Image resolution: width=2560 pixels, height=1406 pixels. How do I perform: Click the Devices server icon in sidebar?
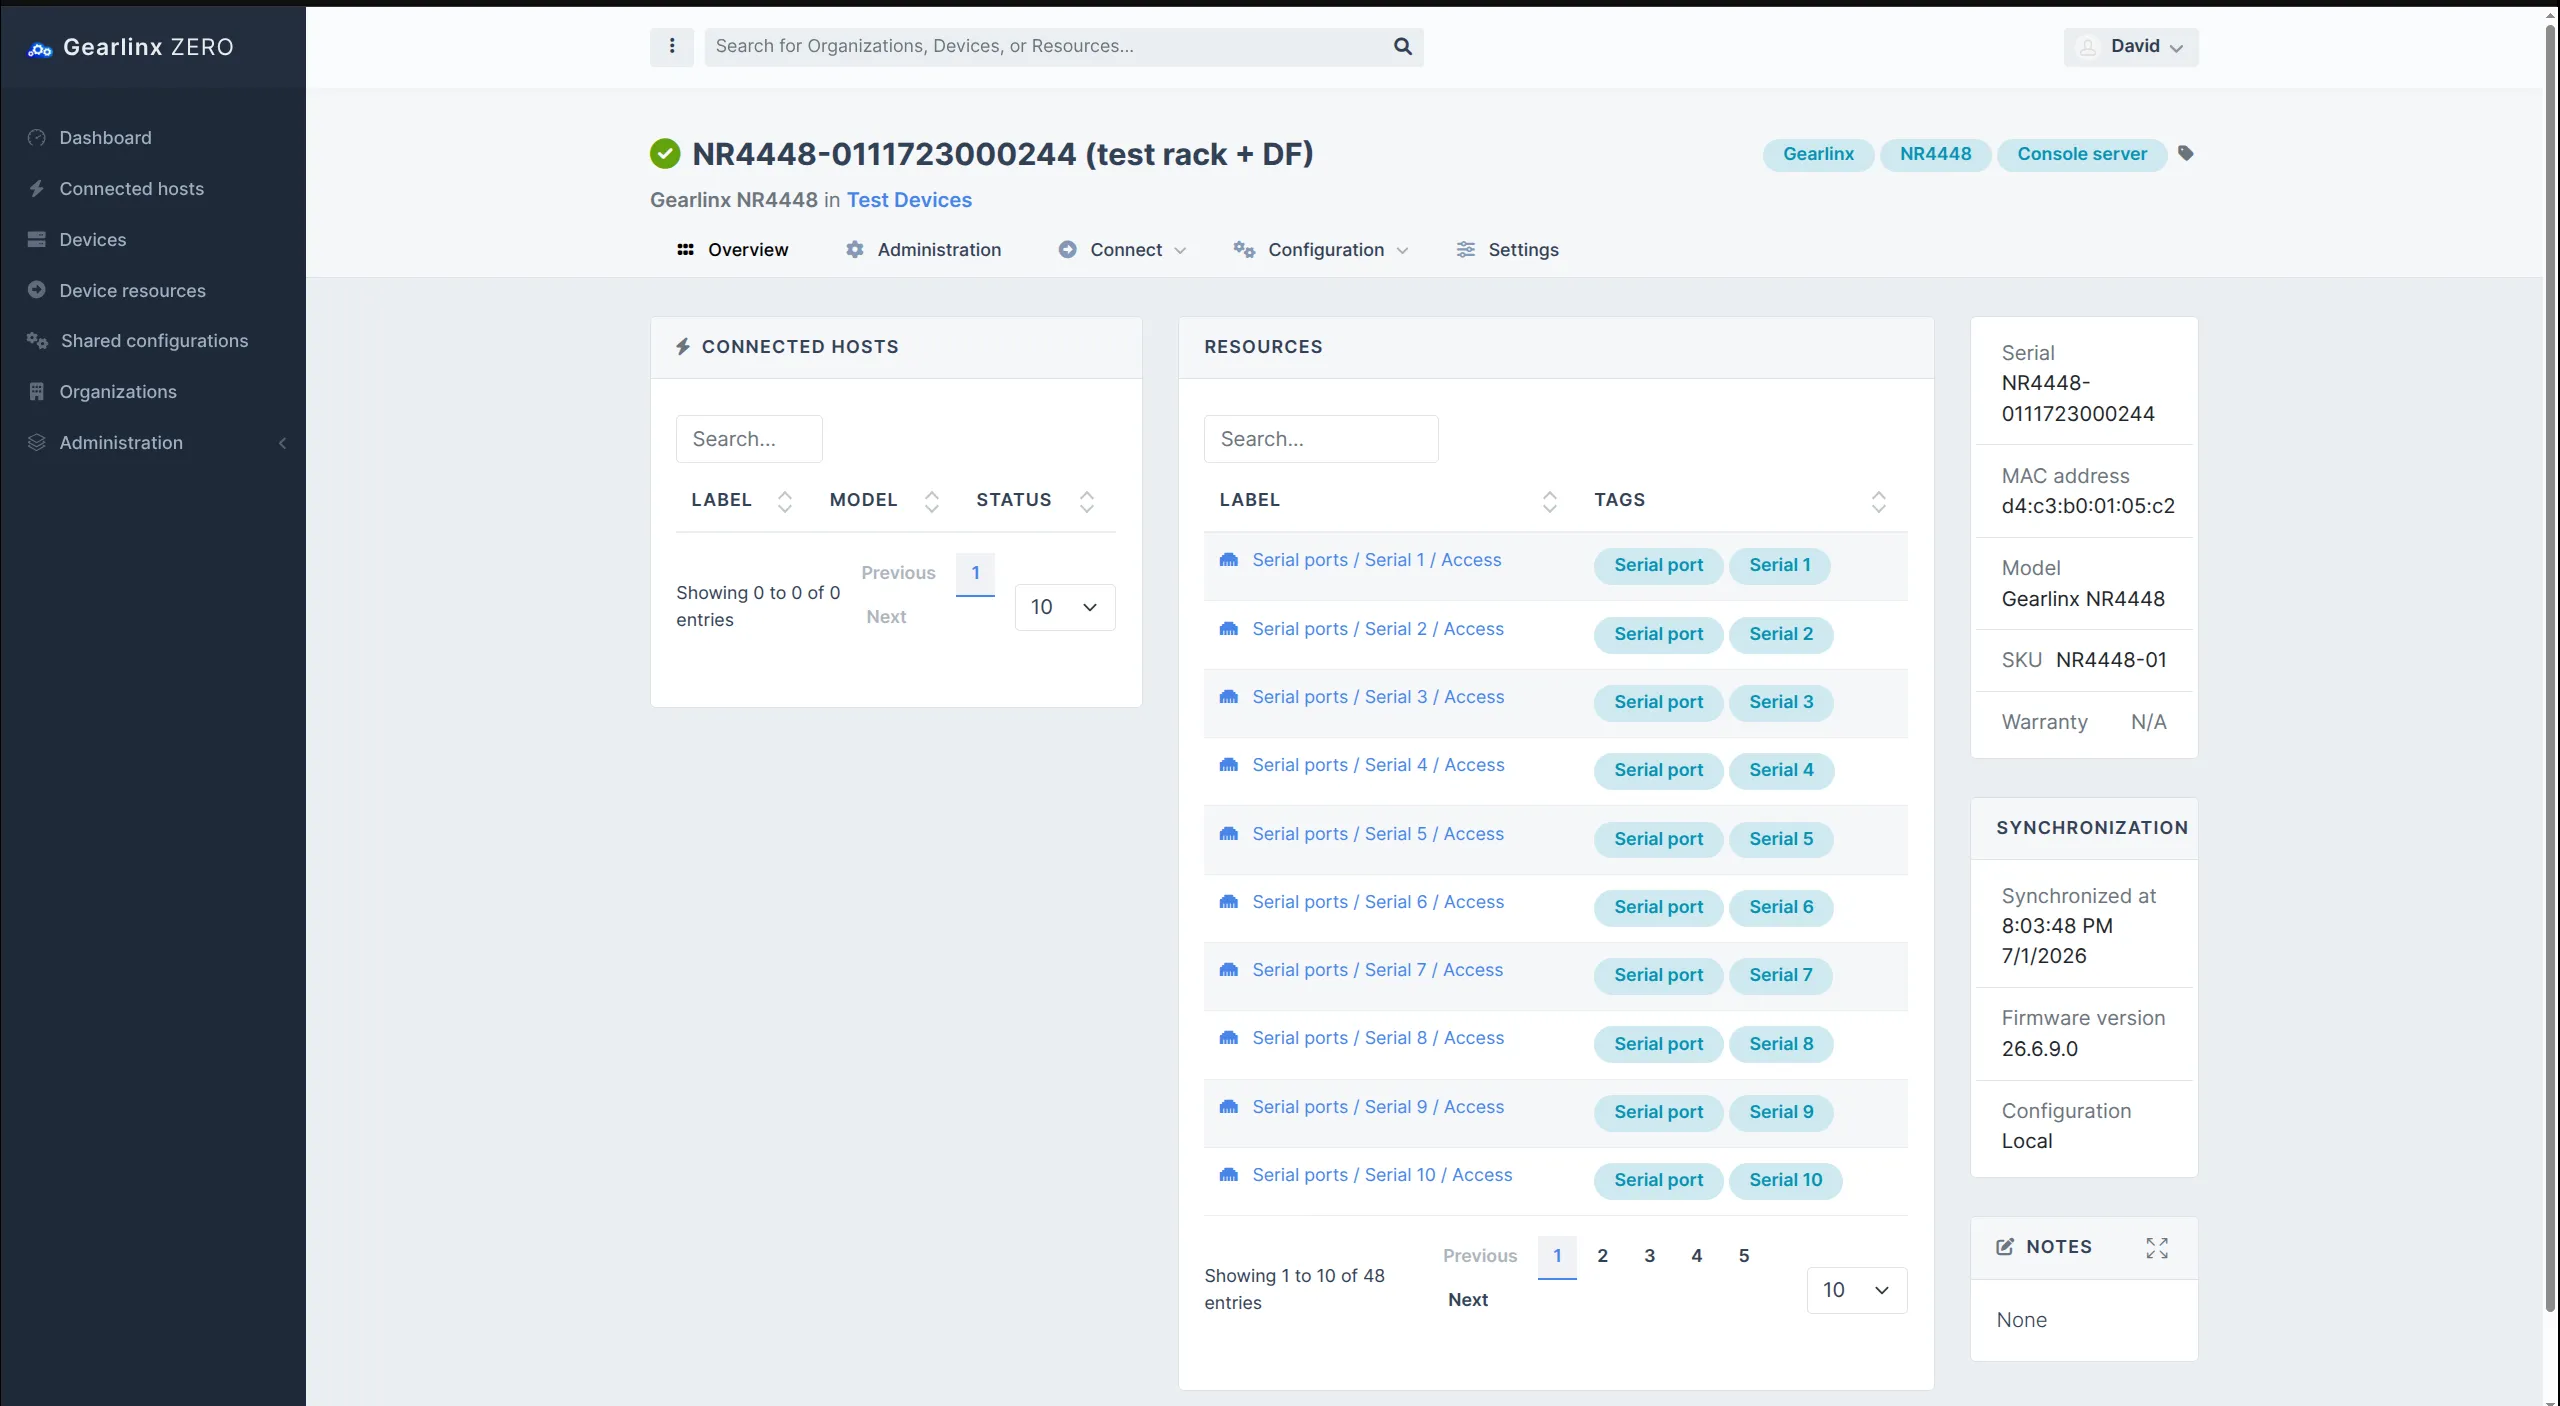37,240
